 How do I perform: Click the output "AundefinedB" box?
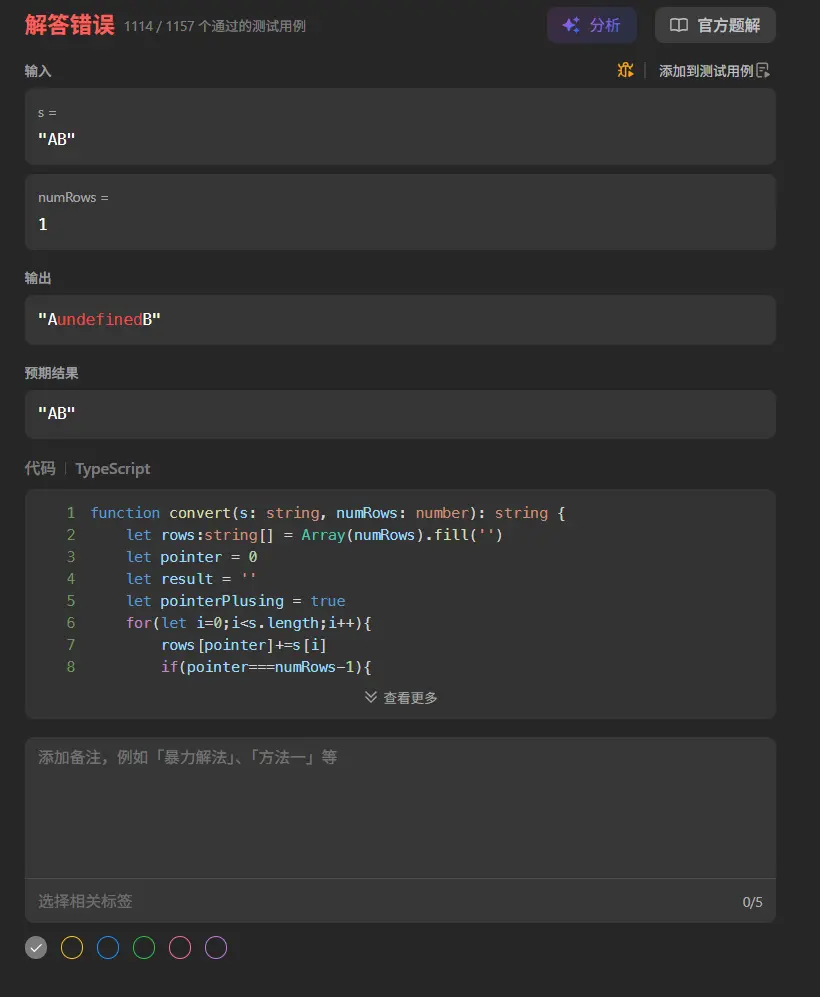[x=400, y=320]
